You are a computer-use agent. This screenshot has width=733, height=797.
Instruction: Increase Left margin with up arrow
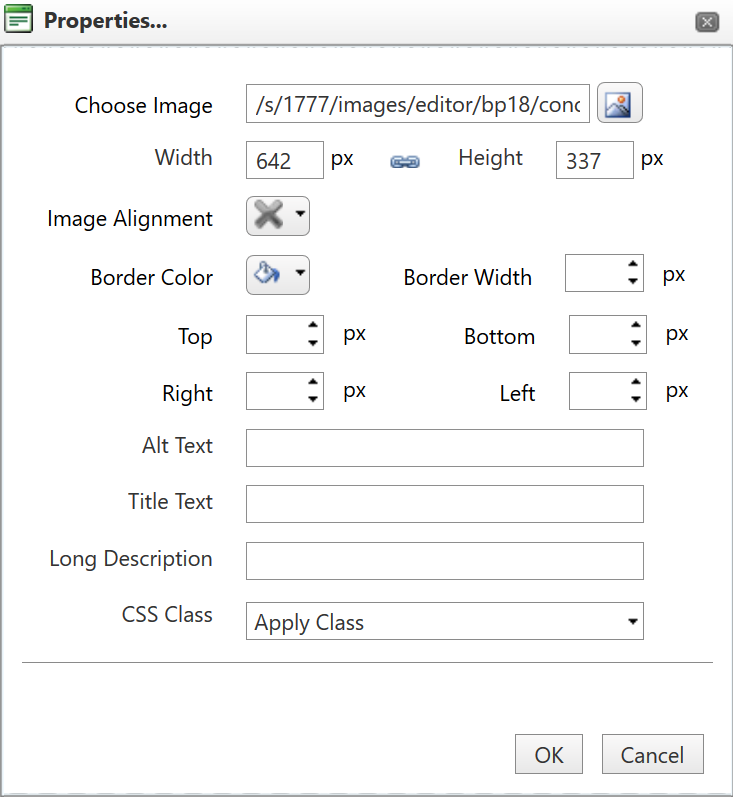[x=635, y=381]
